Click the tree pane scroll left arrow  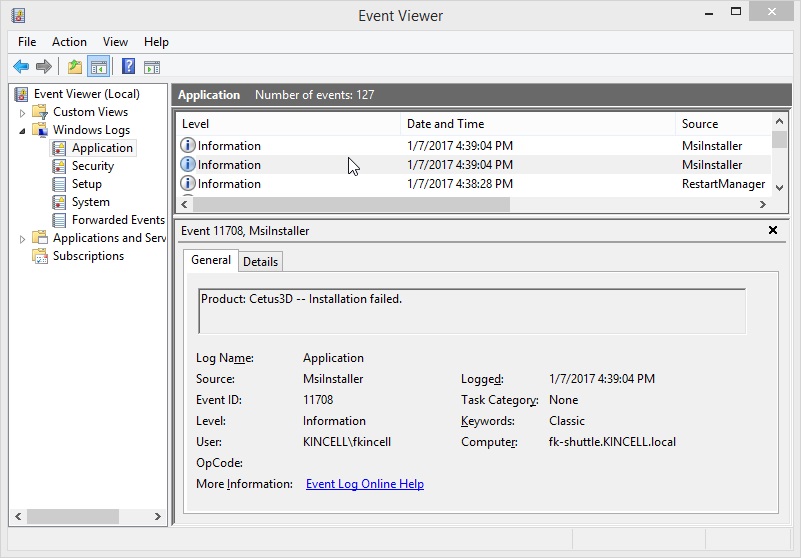(18, 517)
